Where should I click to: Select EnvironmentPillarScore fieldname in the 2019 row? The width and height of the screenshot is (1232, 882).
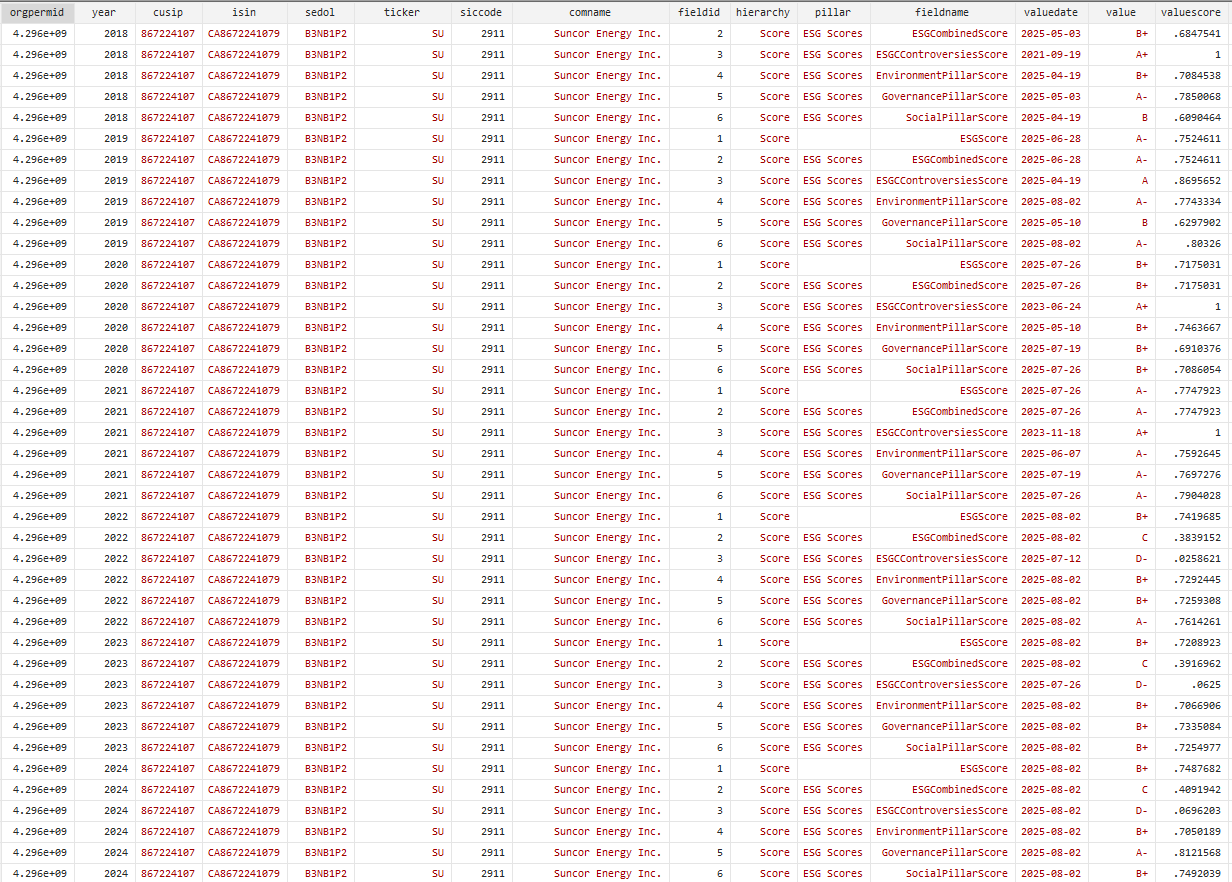coord(942,202)
